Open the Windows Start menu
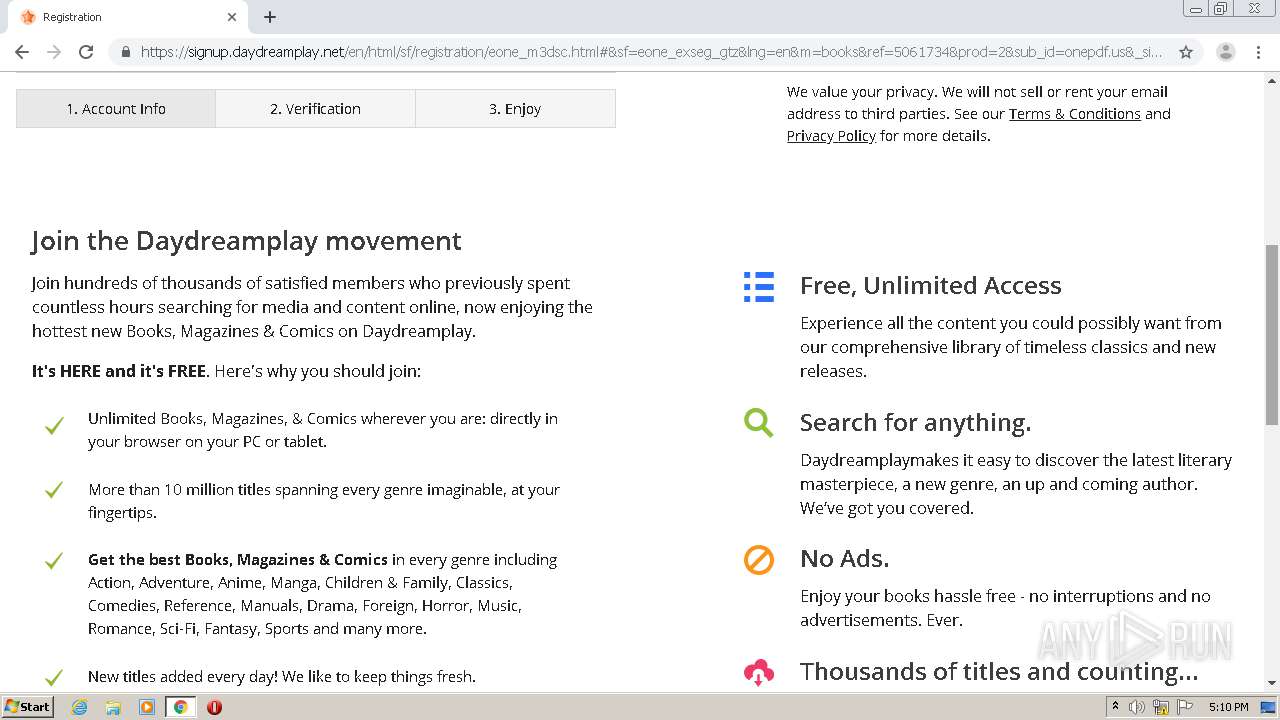This screenshot has height=720, width=1280. click(28, 706)
